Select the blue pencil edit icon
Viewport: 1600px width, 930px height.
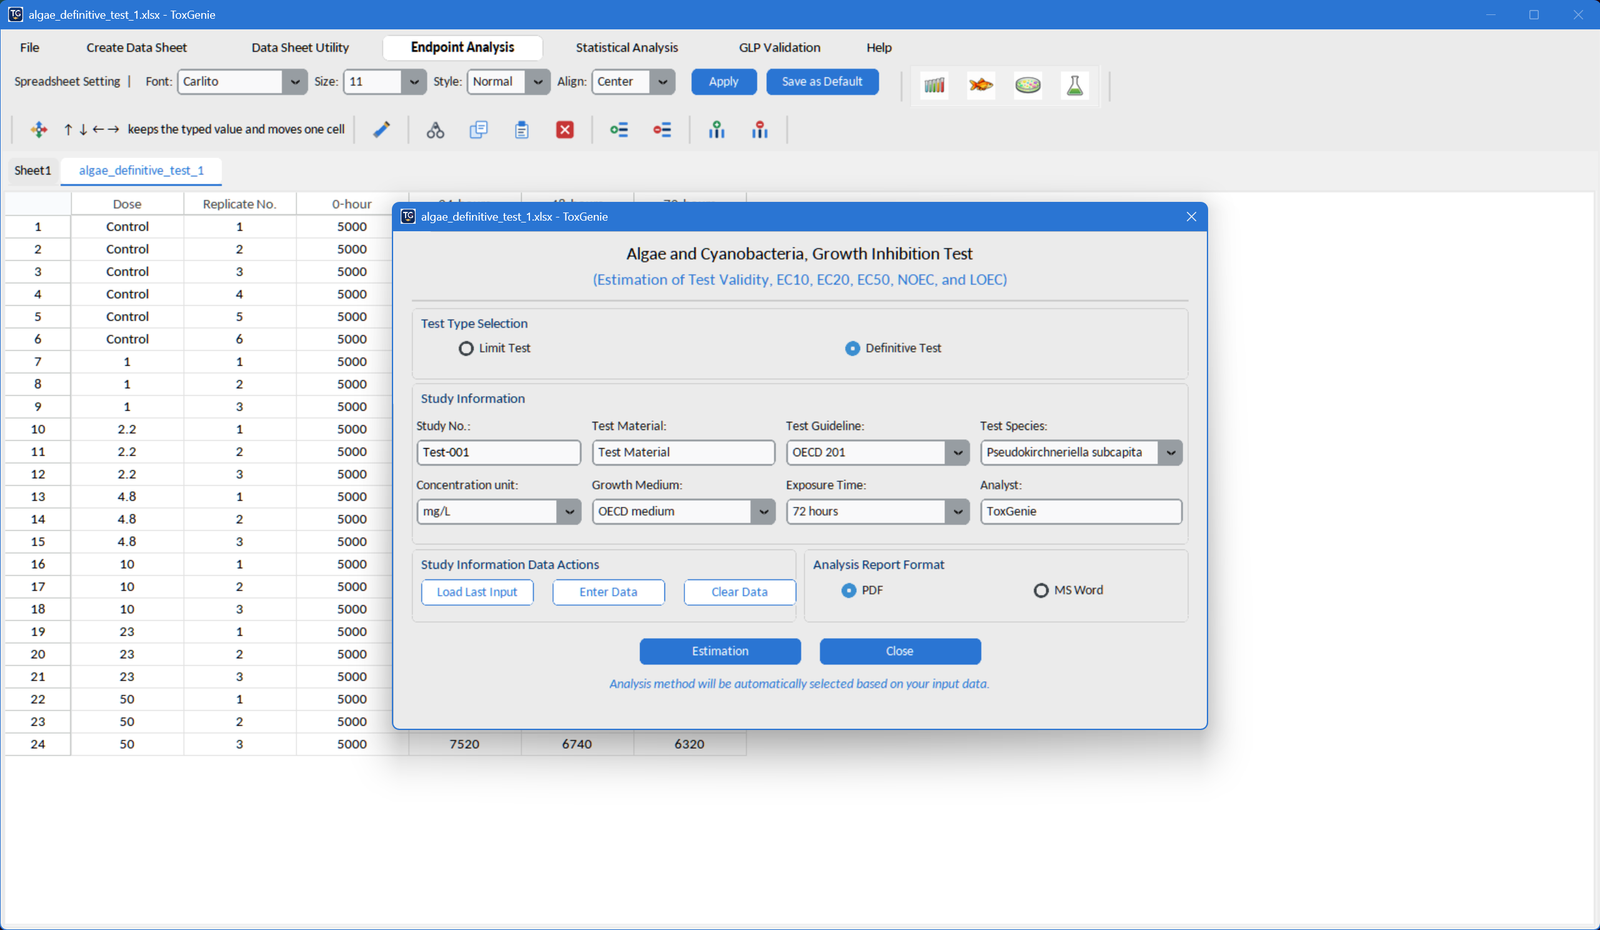click(x=382, y=129)
